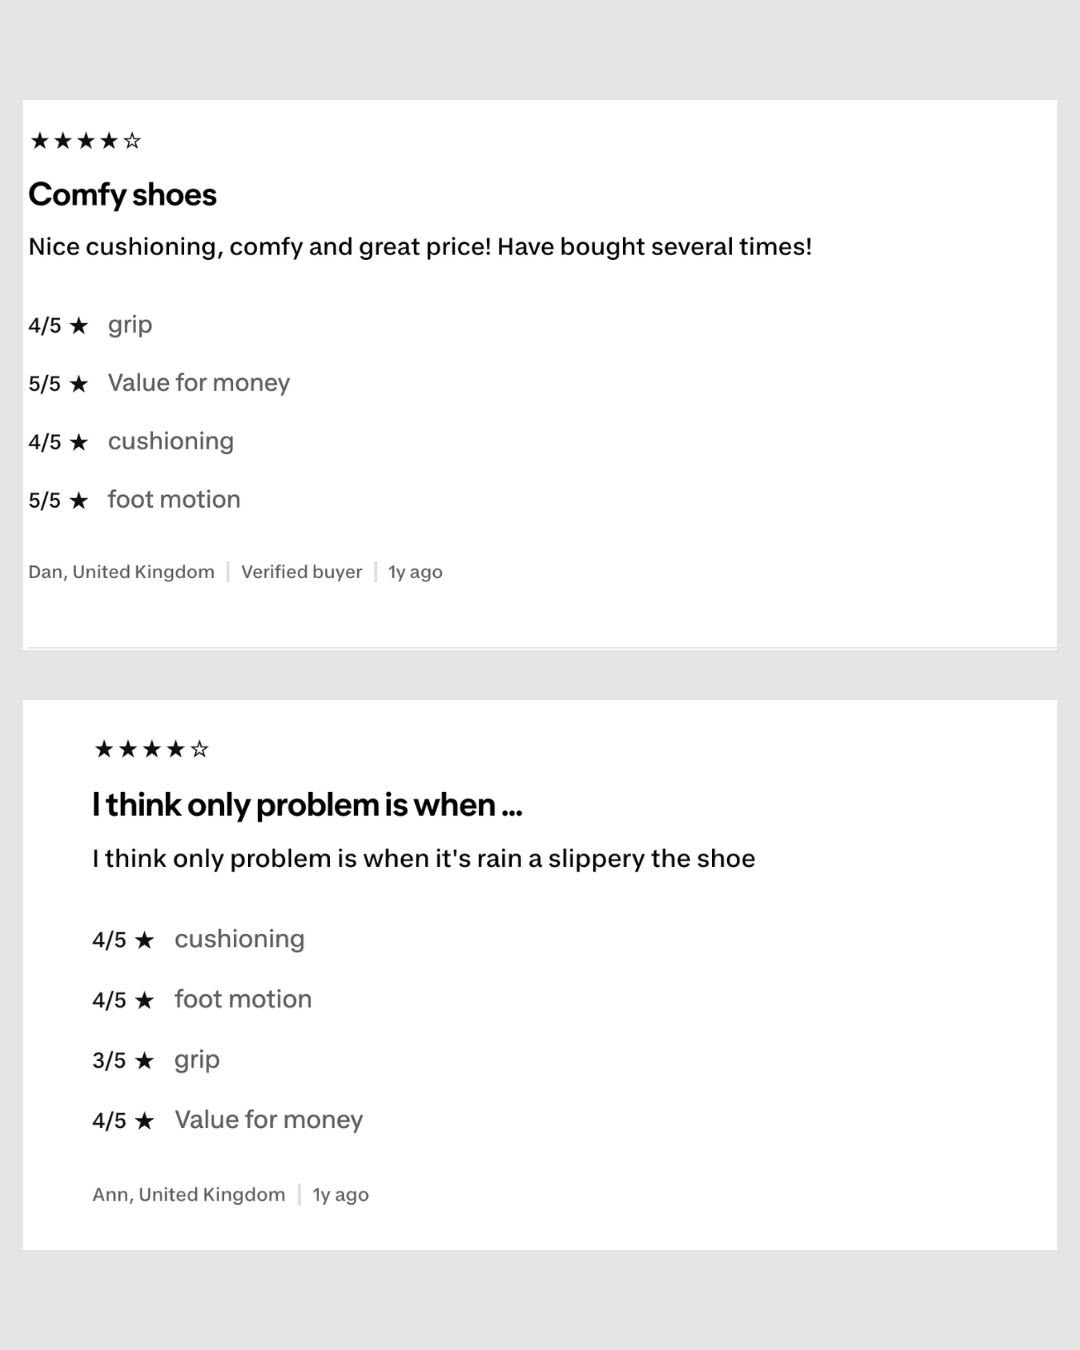Click the star beside Ann's 4/5 foot motion
1080x1350 pixels.
coord(145,1001)
